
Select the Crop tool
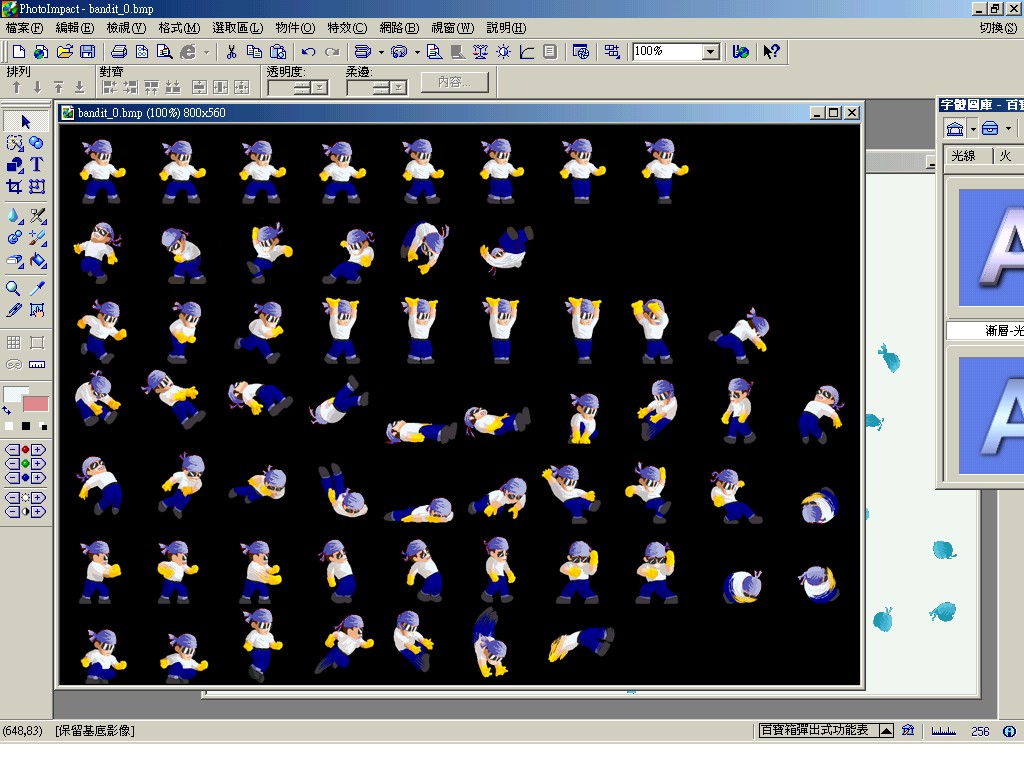pos(14,187)
